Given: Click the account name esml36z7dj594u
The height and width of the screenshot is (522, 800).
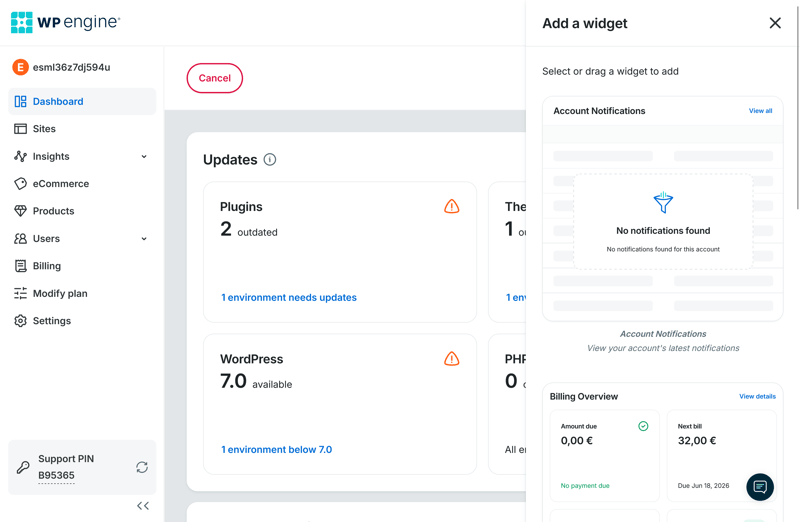Looking at the screenshot, I should pos(71,67).
